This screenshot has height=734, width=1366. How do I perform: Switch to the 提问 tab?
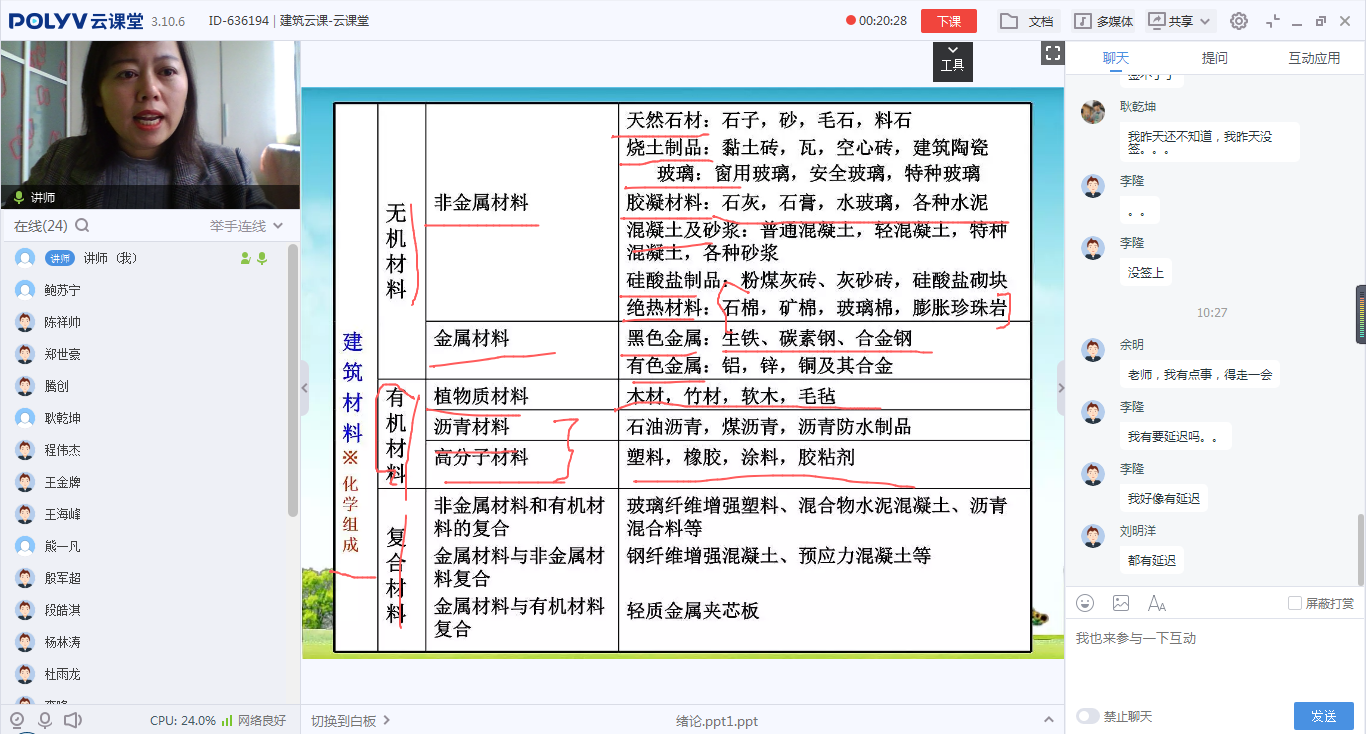click(1215, 58)
